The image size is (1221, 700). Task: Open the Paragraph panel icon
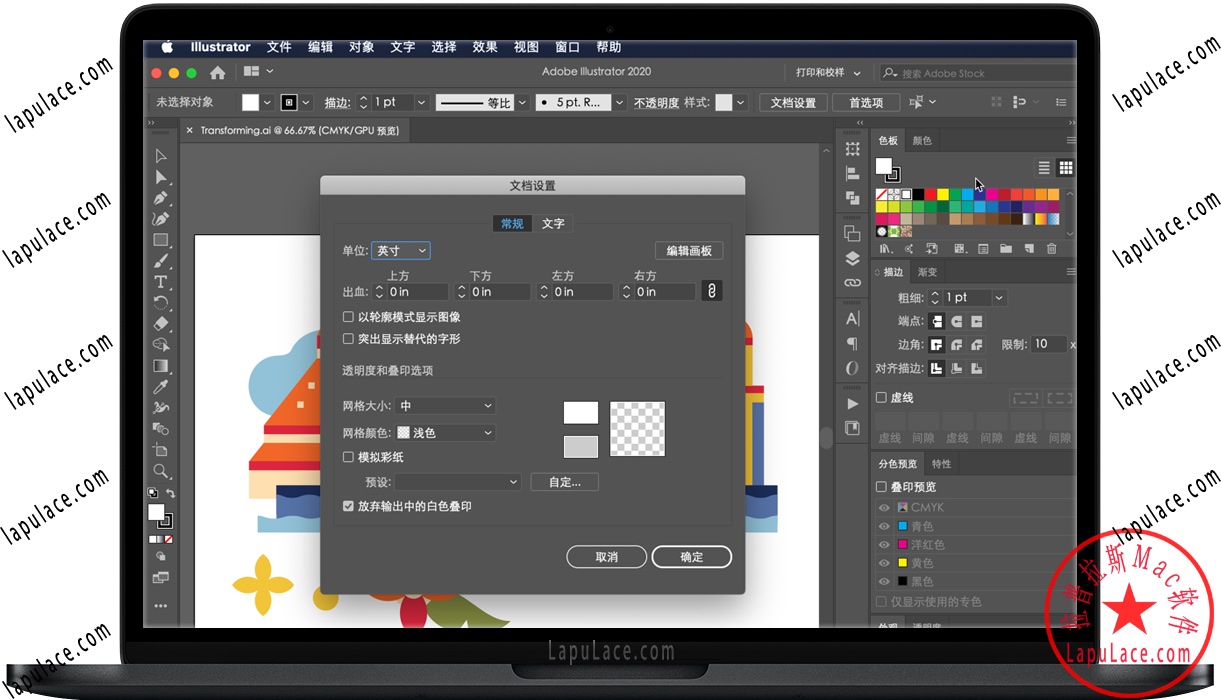click(852, 343)
